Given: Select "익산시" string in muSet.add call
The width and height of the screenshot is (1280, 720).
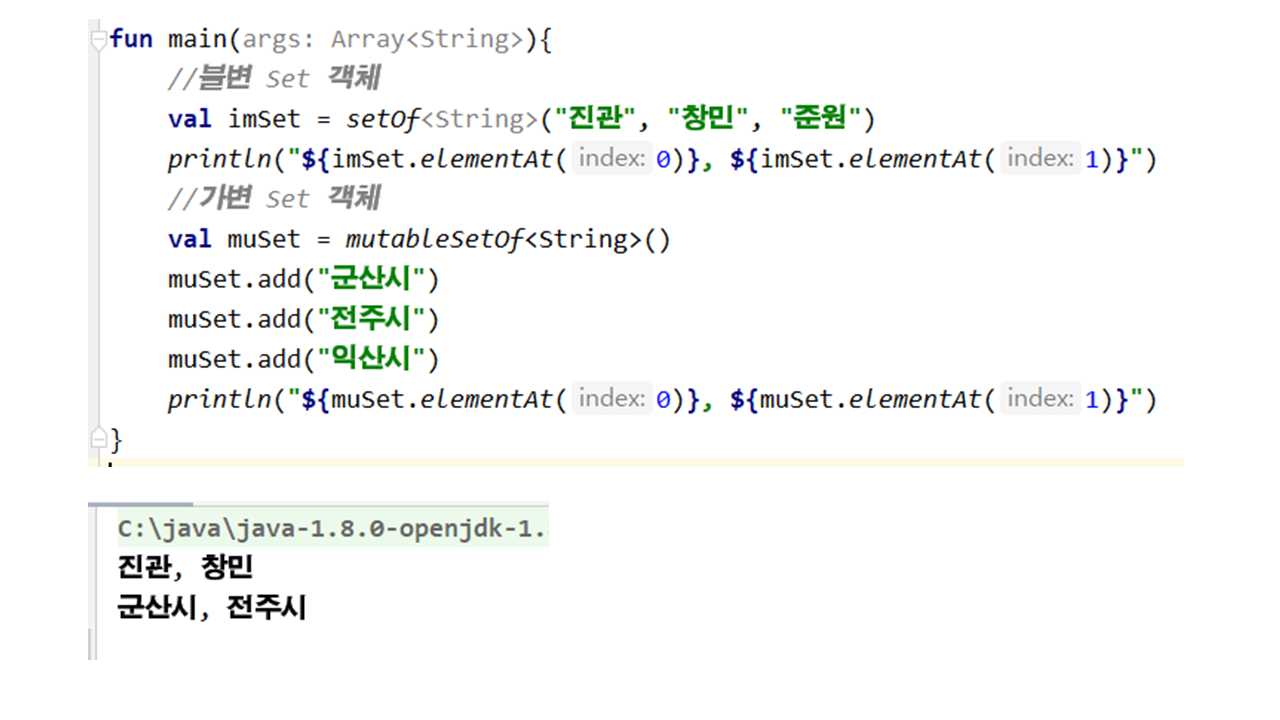Looking at the screenshot, I should [371, 360].
